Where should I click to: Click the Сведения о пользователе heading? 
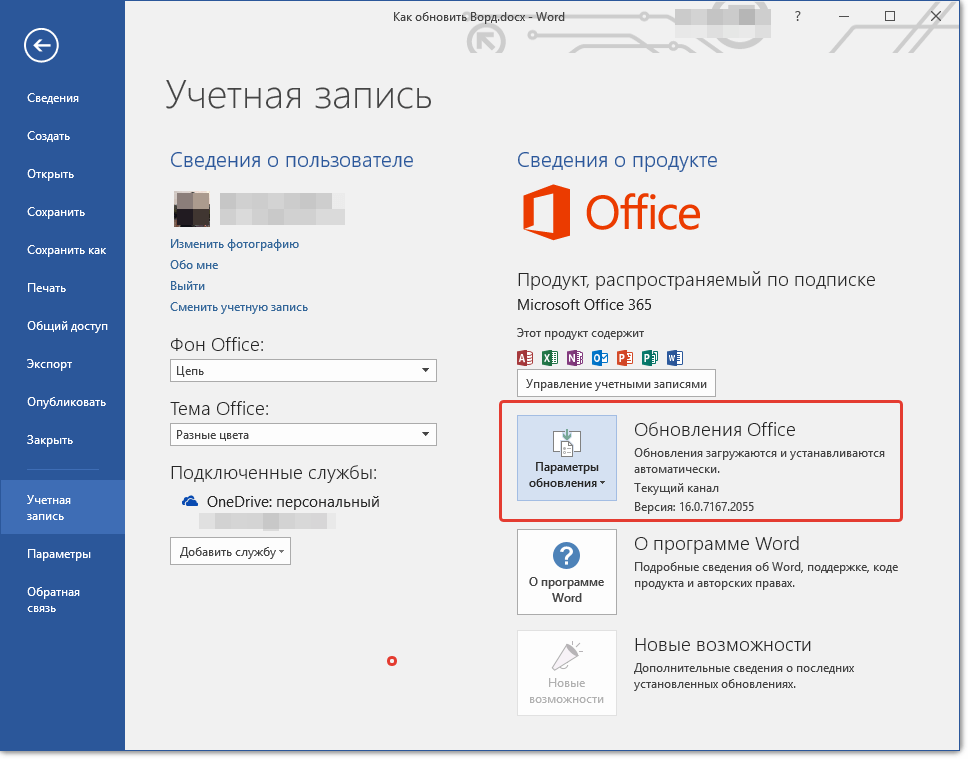(291, 160)
